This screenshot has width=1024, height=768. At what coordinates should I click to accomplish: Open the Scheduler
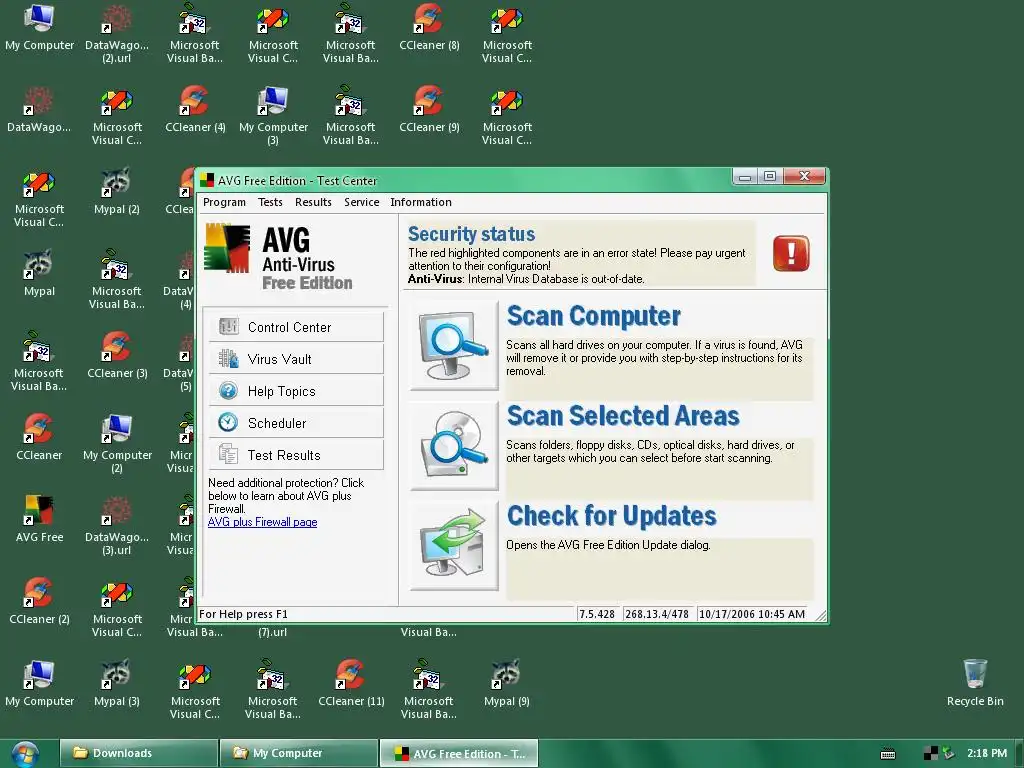tap(296, 423)
